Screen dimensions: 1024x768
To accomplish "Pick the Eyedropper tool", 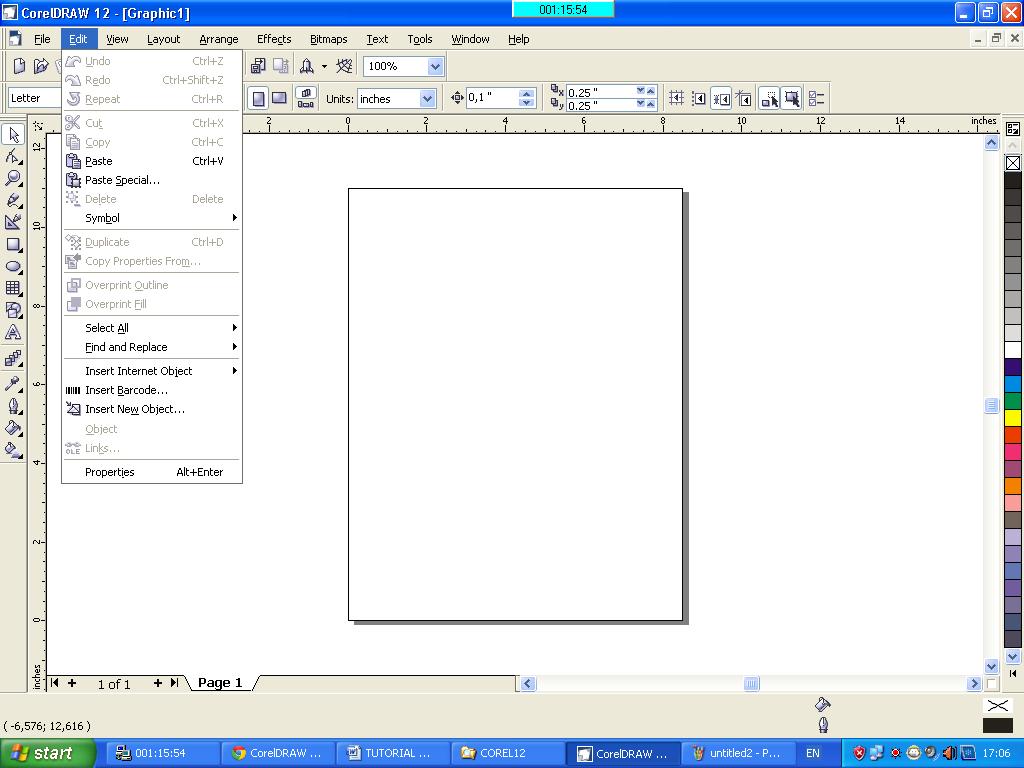I will click(13, 383).
